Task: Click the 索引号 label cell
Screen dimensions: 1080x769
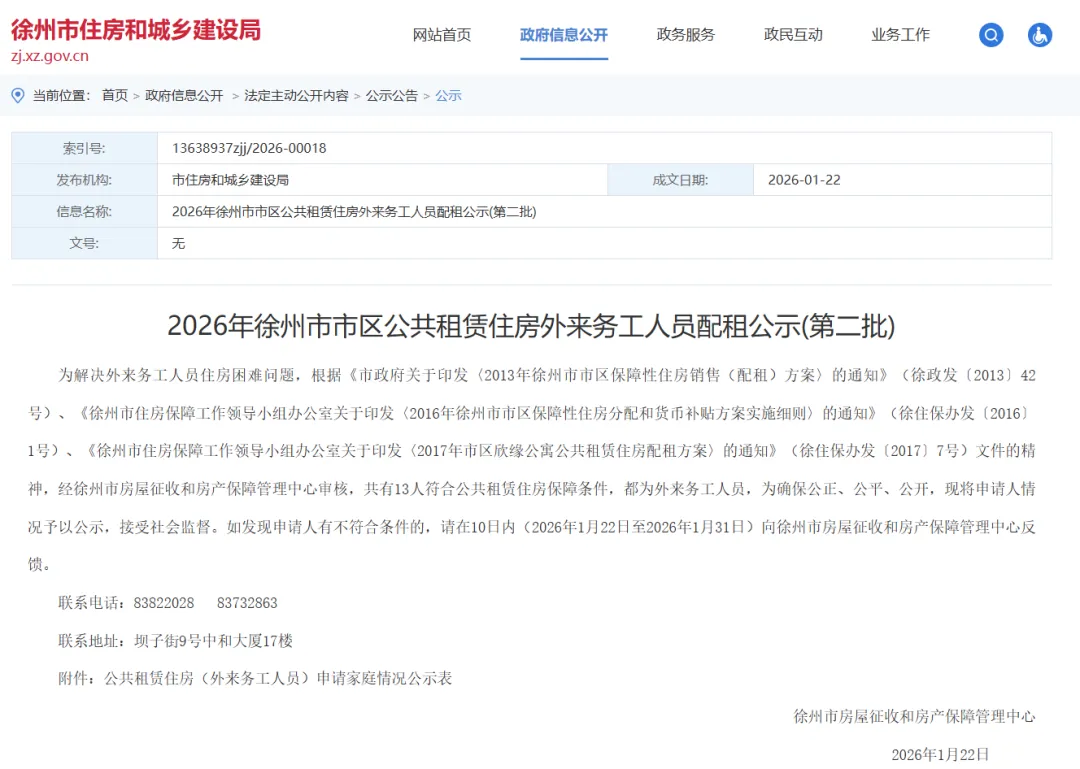Action: (x=84, y=148)
